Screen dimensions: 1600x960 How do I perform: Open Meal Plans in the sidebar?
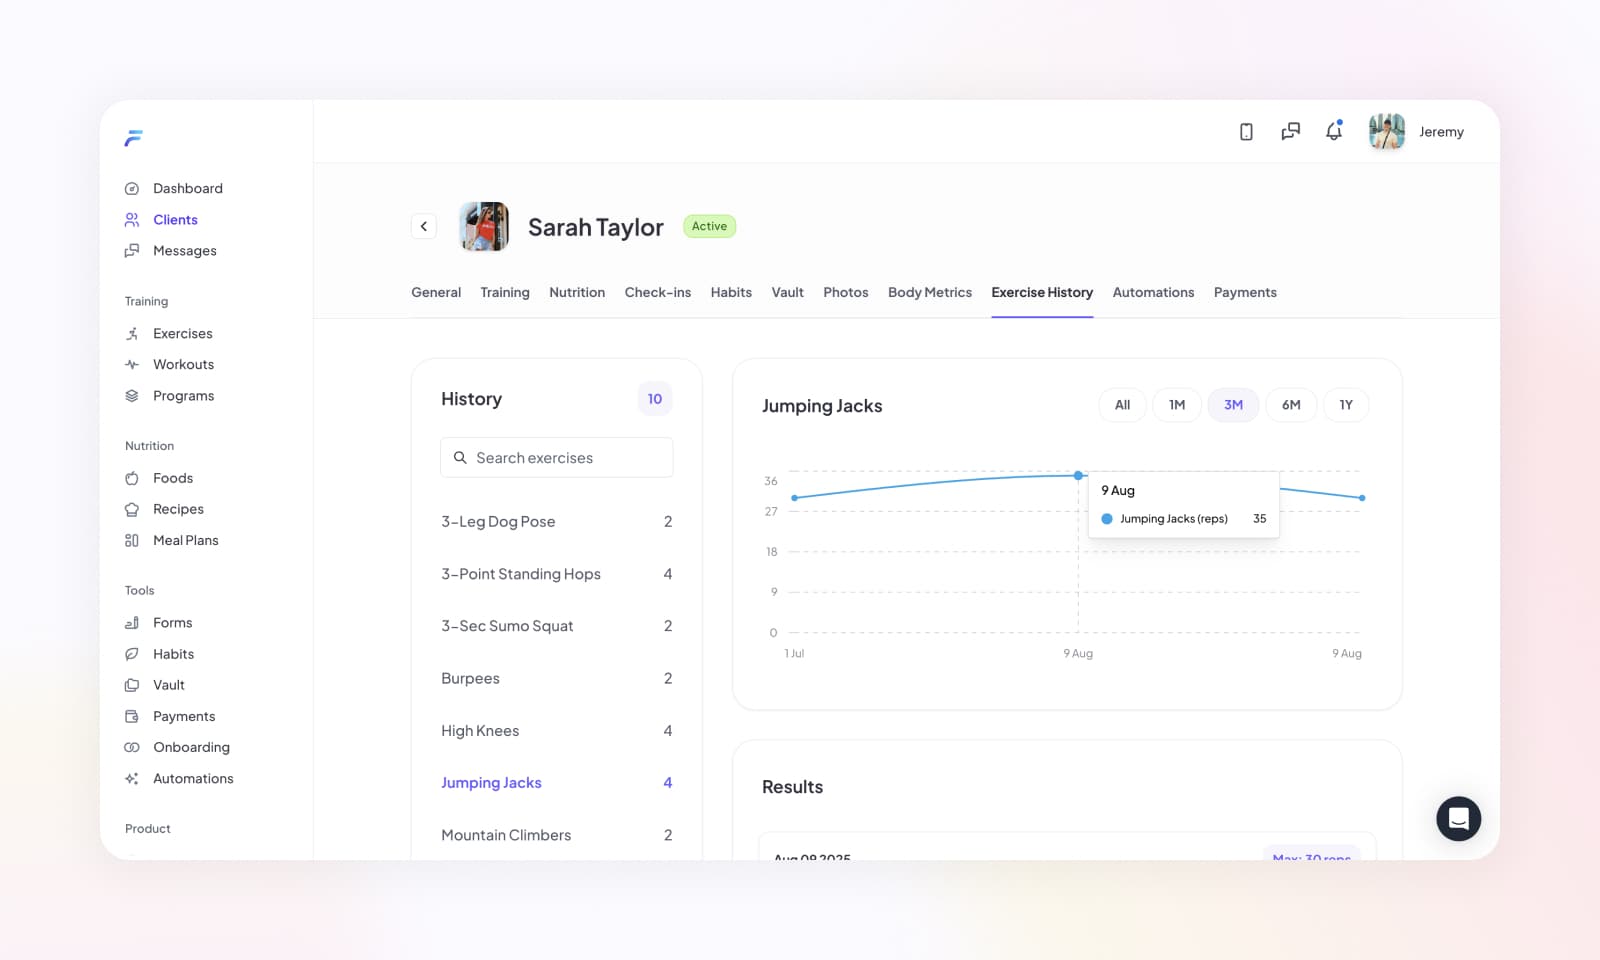coord(185,541)
